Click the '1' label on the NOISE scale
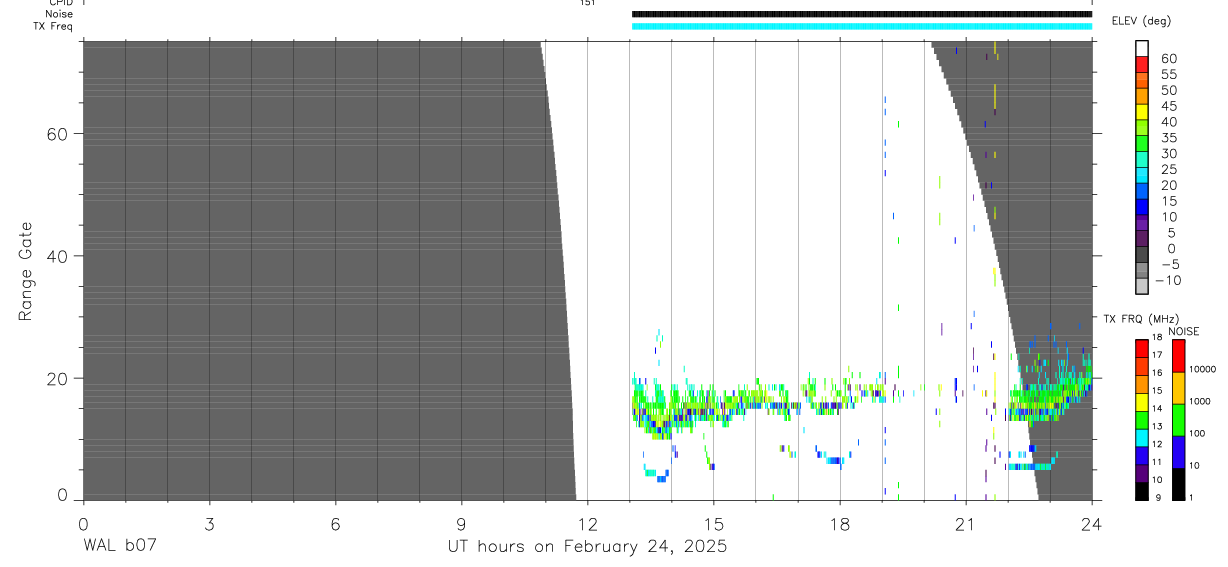The height and width of the screenshot is (567, 1228). click(1193, 498)
